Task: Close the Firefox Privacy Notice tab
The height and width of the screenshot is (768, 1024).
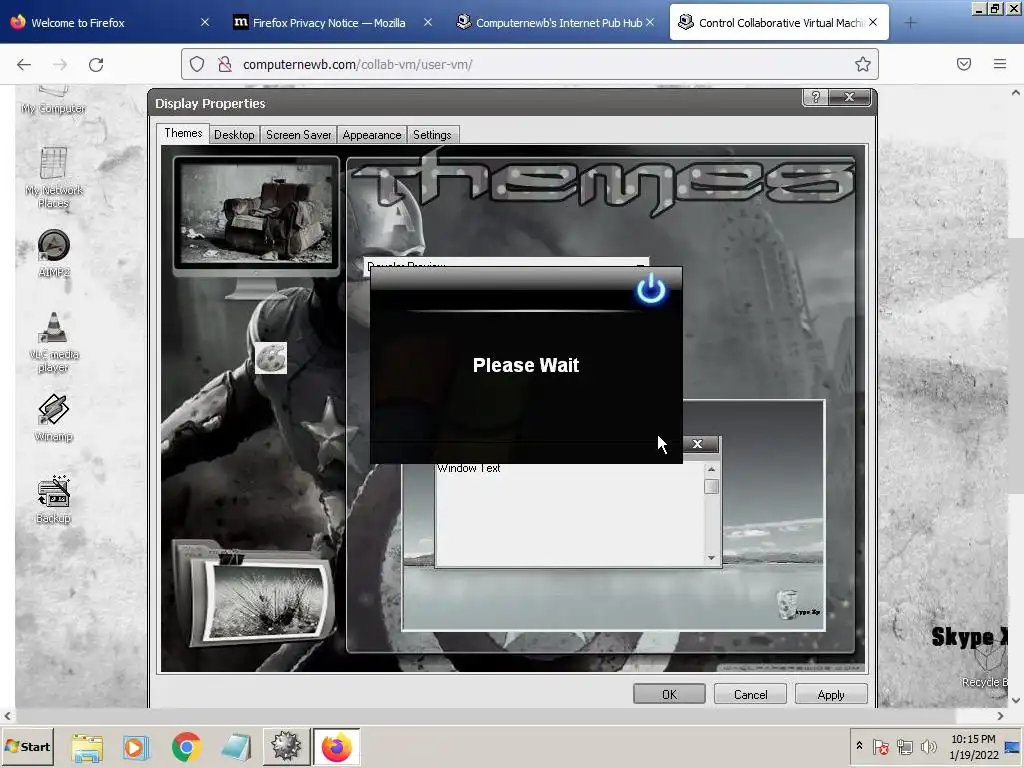Action: tap(427, 22)
